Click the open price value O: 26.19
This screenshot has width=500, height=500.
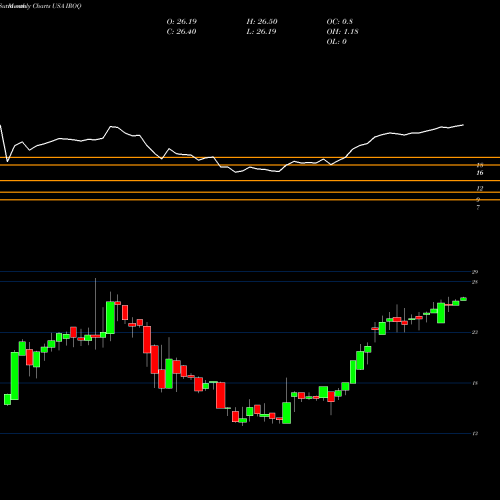click(182, 22)
